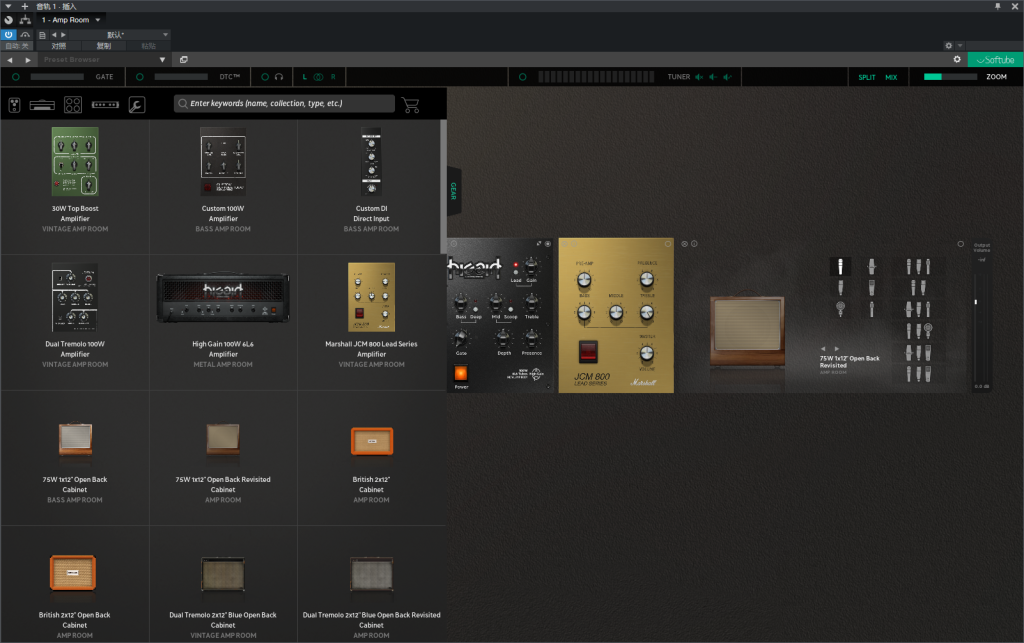Select the Marshall JCM 800 Lead Series thumbnail
Image resolution: width=1024 pixels, height=643 pixels.
372,297
